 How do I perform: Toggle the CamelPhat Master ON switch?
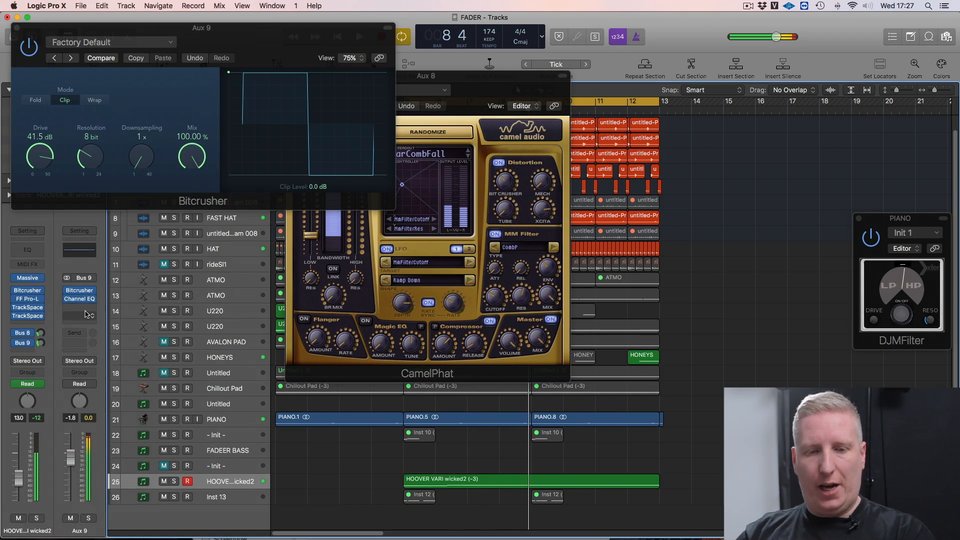point(550,320)
